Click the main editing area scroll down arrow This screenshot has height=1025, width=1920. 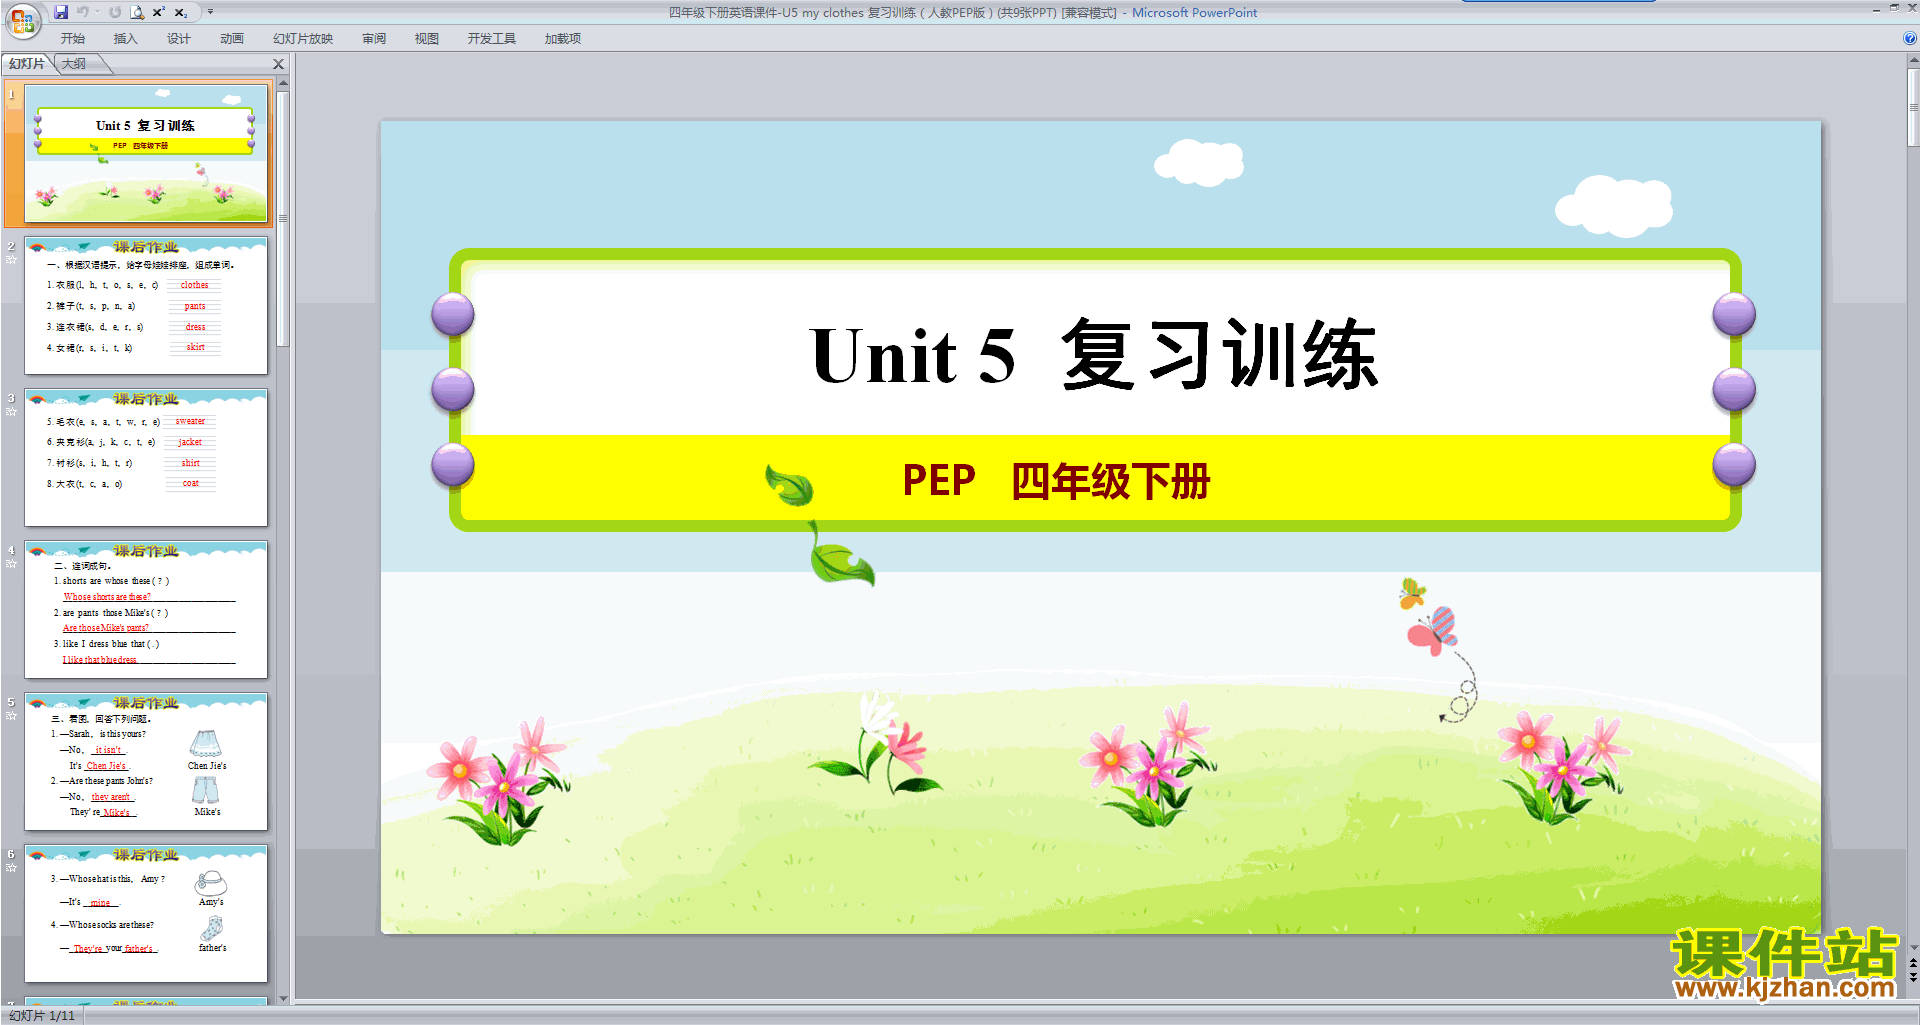(1913, 947)
